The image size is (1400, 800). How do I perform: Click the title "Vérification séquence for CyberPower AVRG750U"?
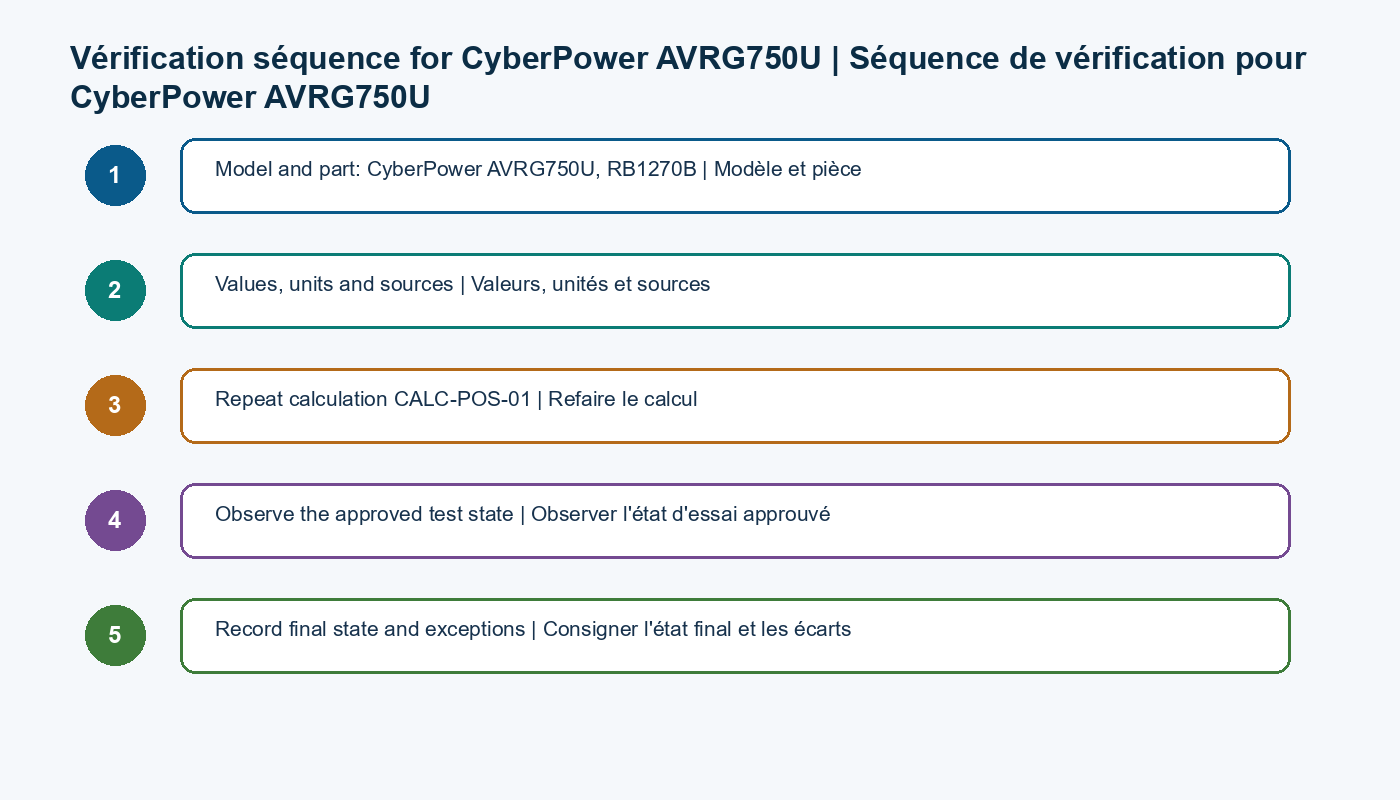click(x=446, y=59)
